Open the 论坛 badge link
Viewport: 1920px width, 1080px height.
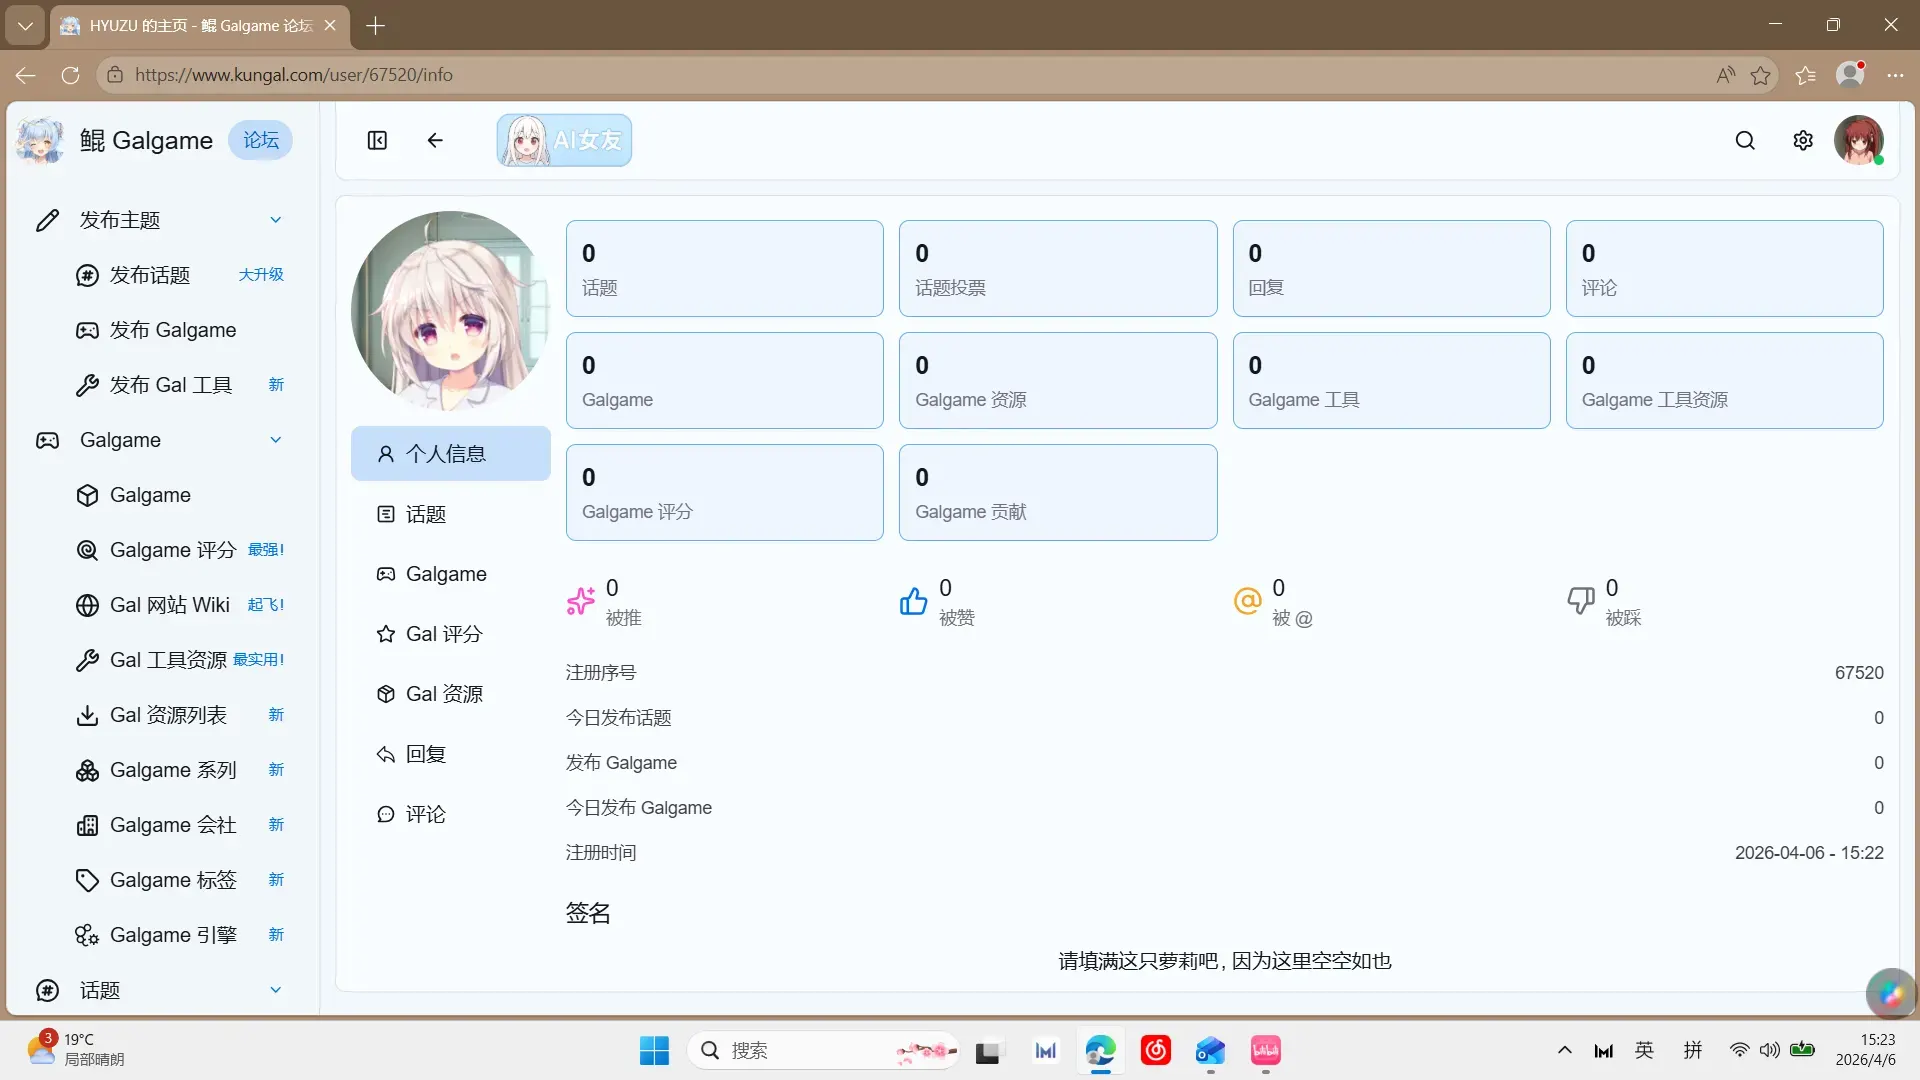pyautogui.click(x=261, y=140)
